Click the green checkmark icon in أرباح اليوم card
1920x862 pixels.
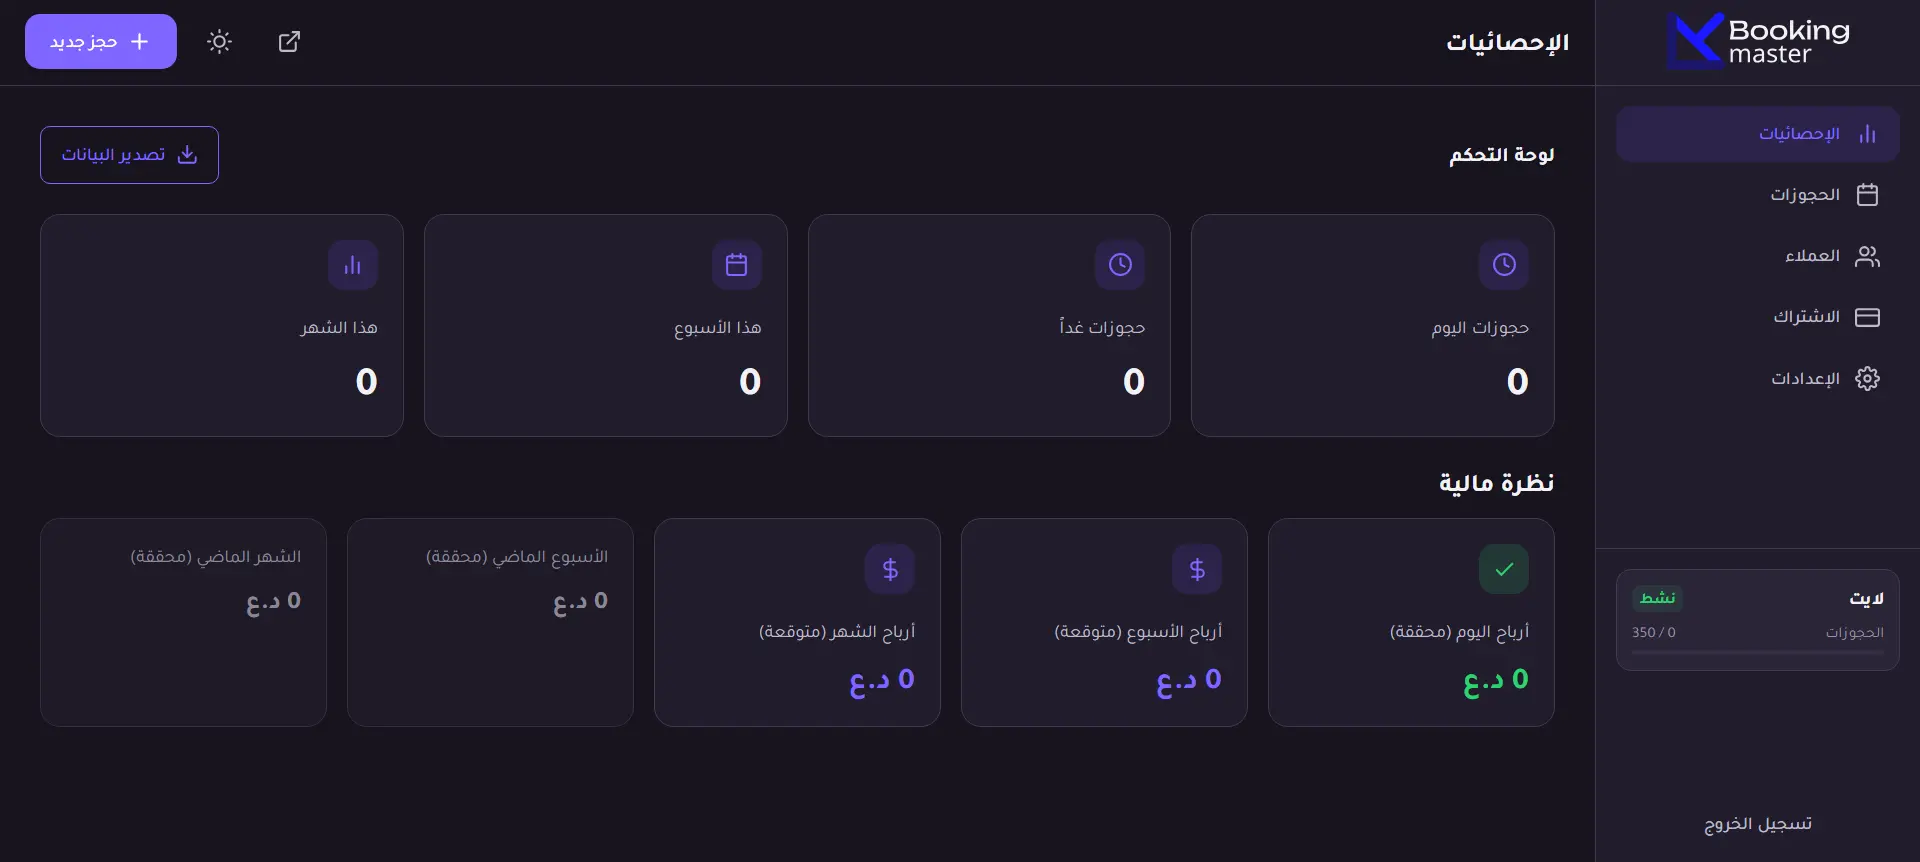[1504, 569]
